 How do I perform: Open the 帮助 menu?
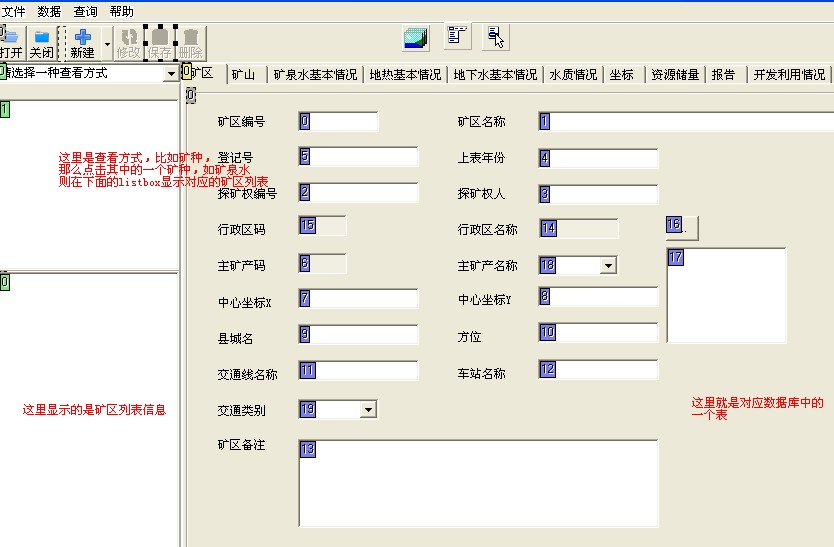pos(121,11)
